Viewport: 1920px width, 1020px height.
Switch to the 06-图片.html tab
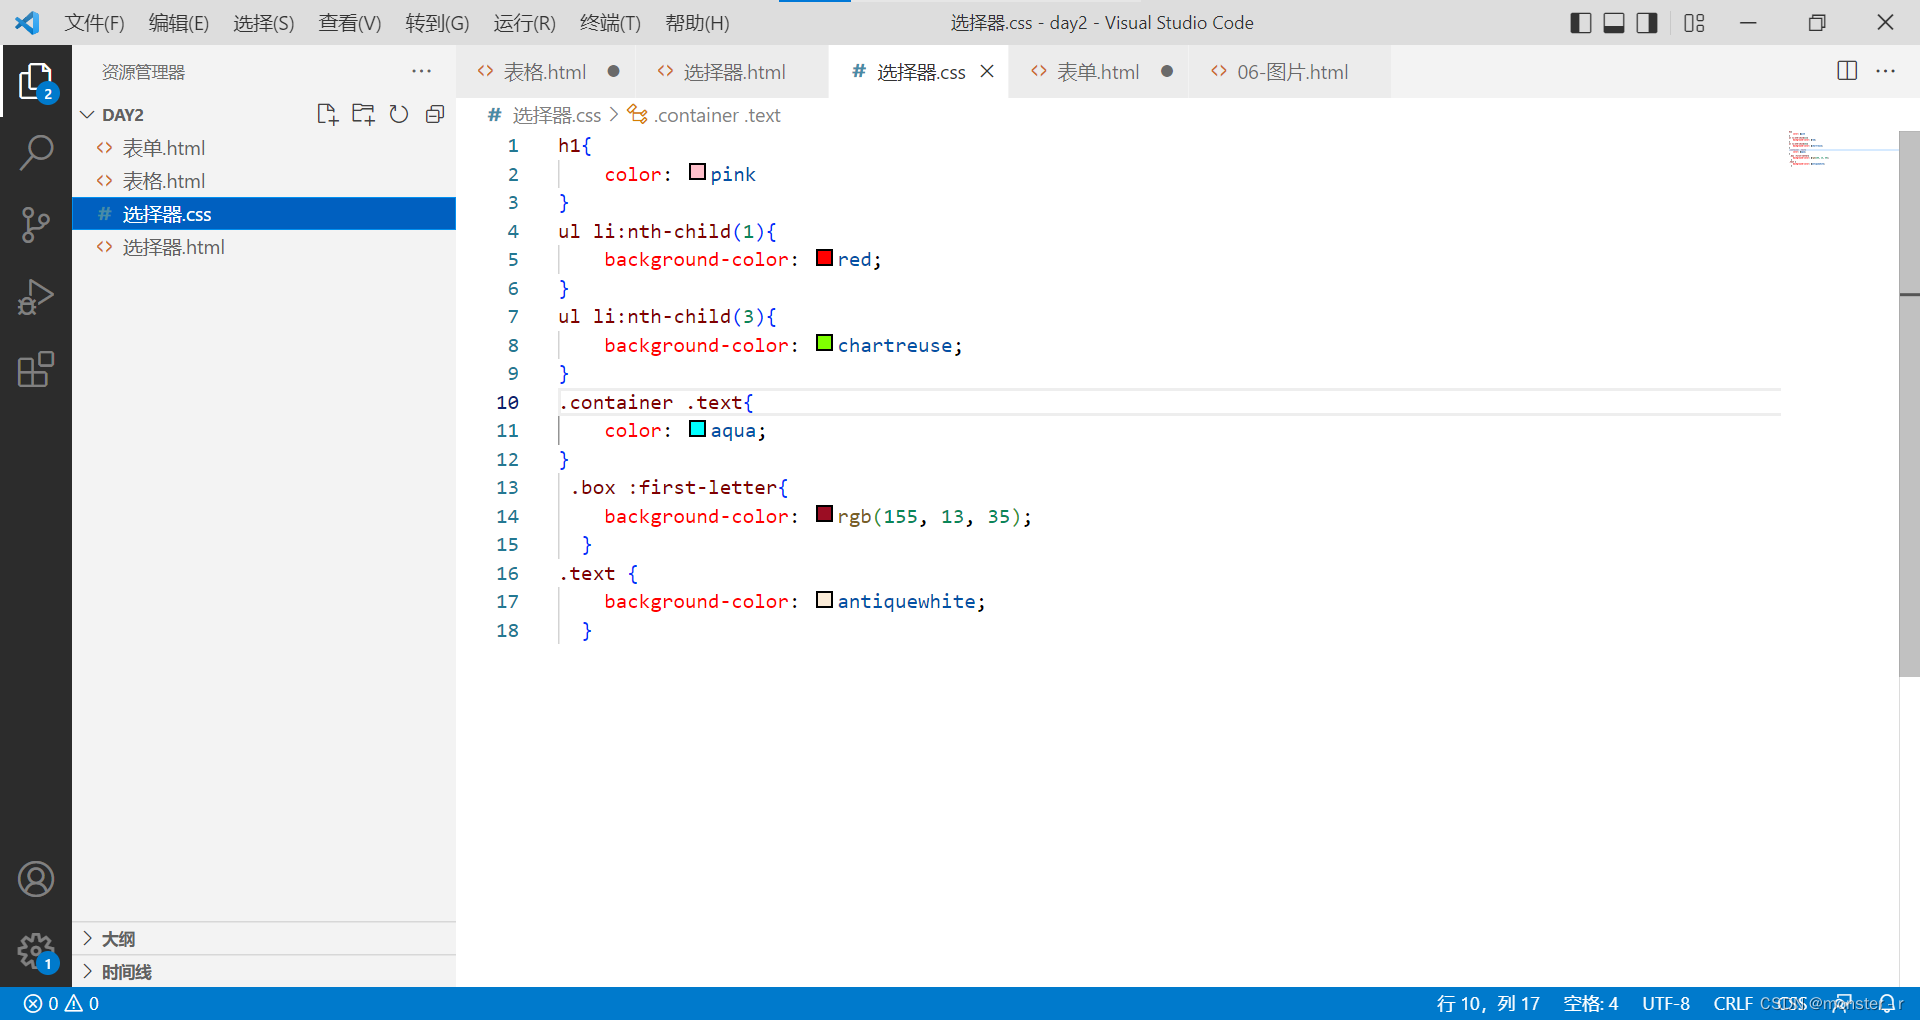click(x=1290, y=71)
